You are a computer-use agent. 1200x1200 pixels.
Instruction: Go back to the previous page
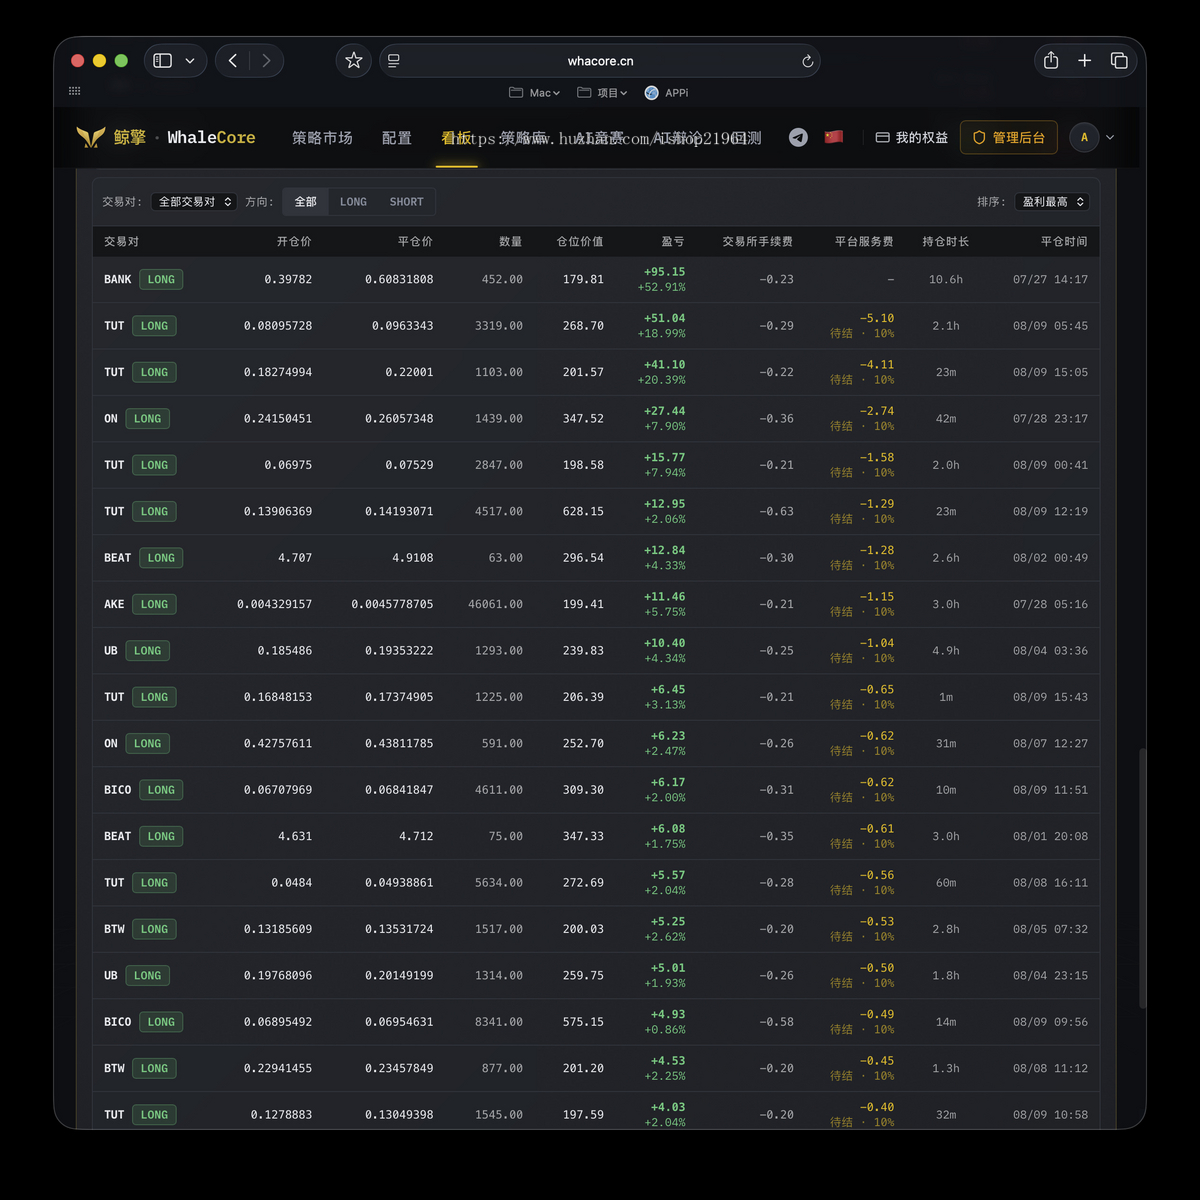(233, 61)
